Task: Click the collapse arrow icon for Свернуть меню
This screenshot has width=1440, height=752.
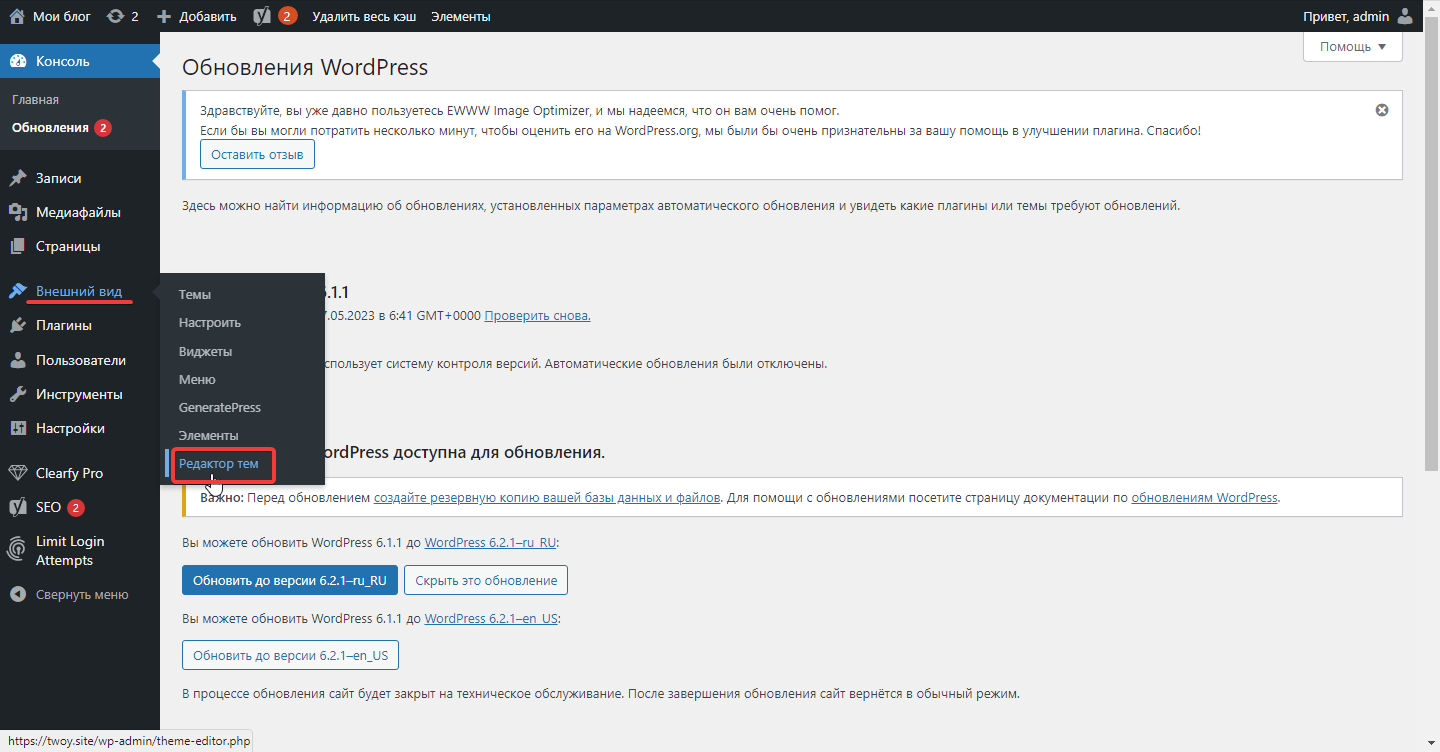Action: pyautogui.click(x=18, y=594)
